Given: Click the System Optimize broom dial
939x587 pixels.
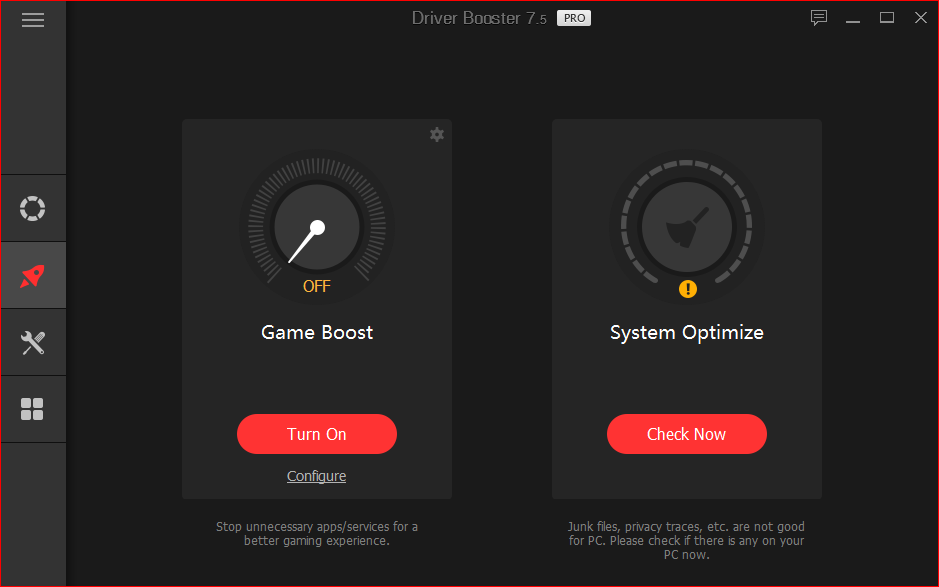Looking at the screenshot, I should (x=687, y=226).
